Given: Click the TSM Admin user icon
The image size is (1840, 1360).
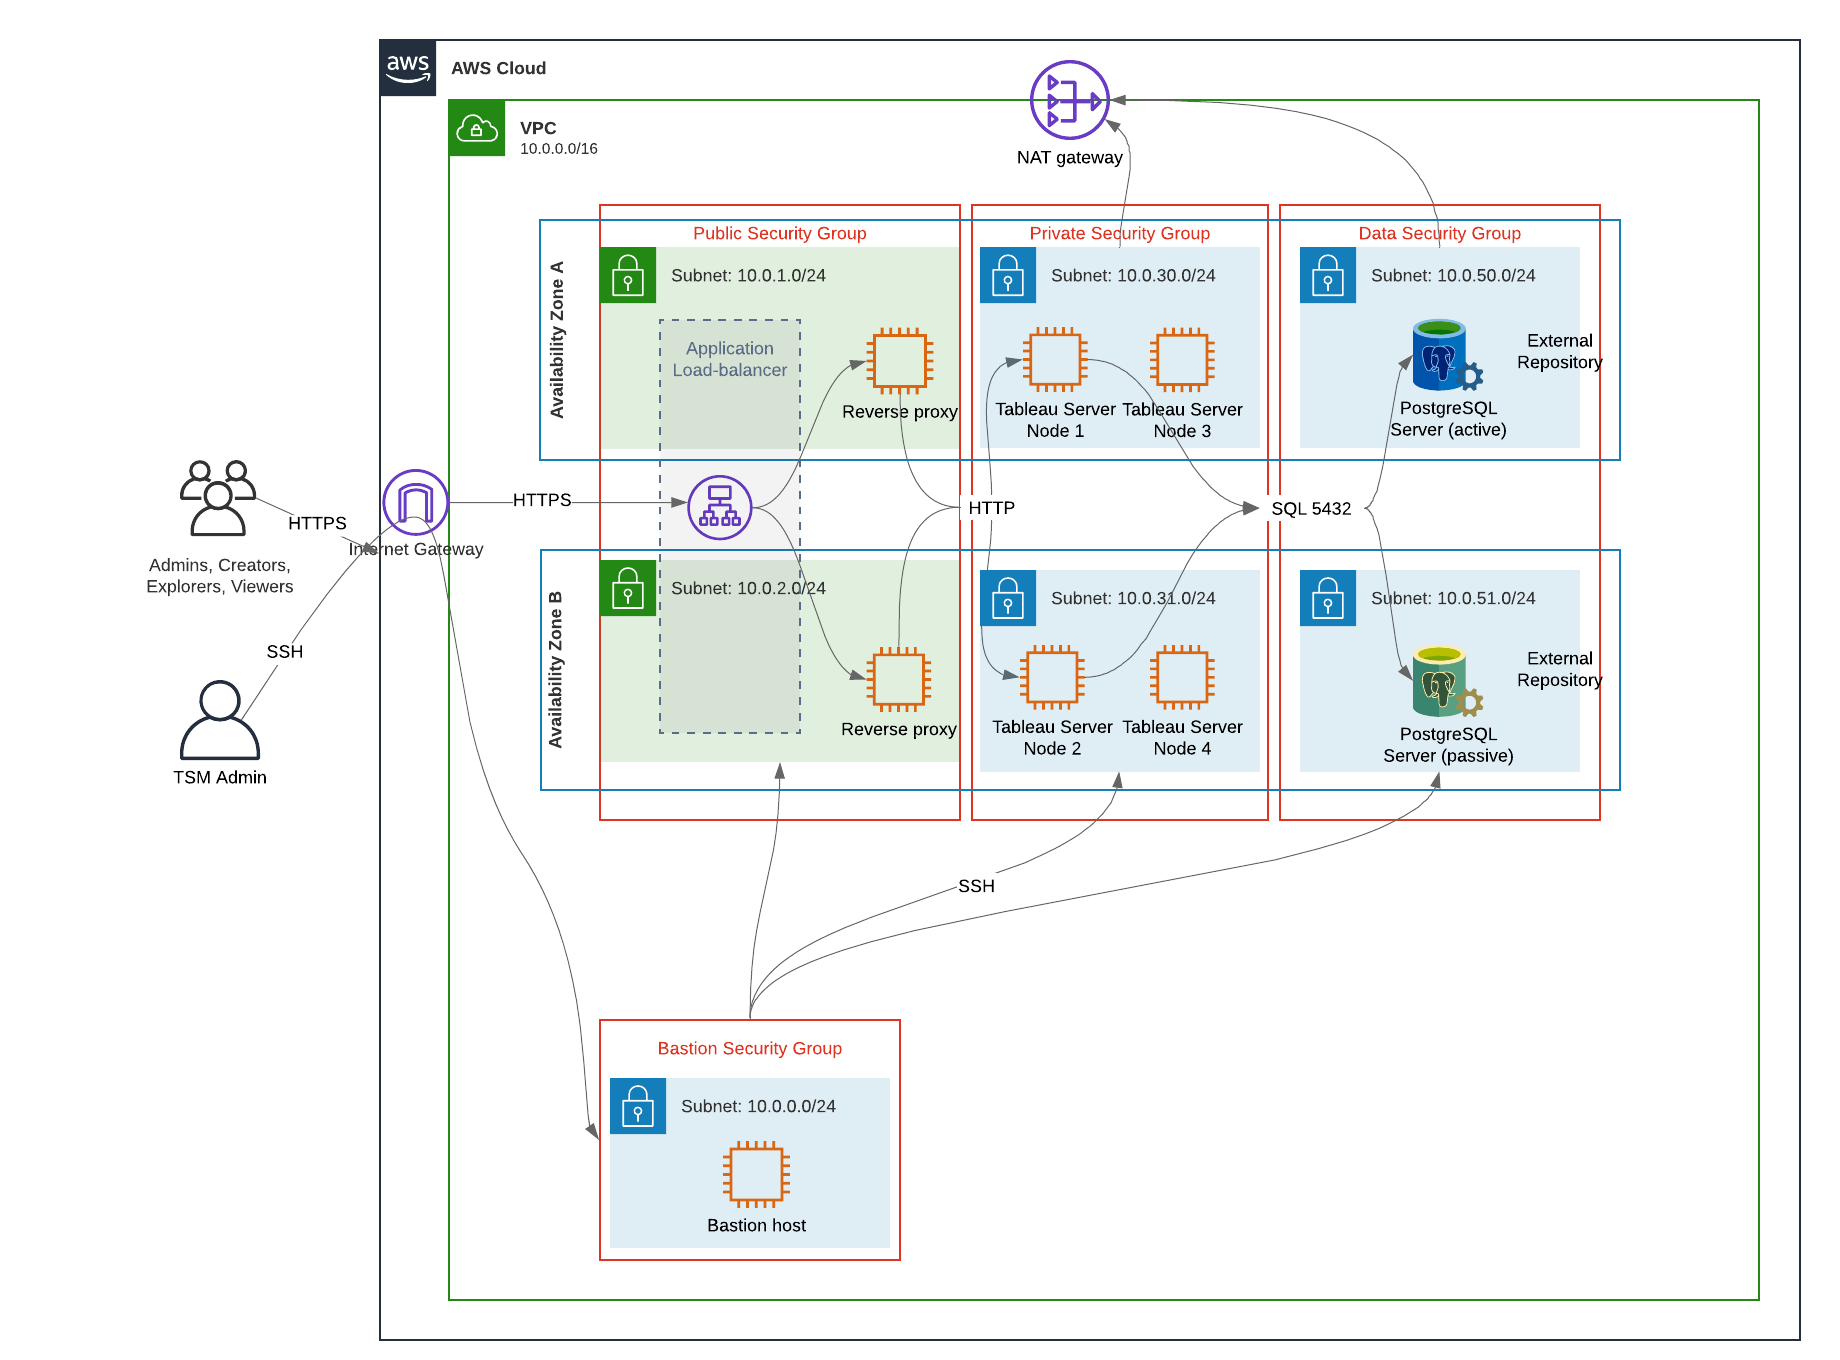Looking at the screenshot, I should [220, 720].
